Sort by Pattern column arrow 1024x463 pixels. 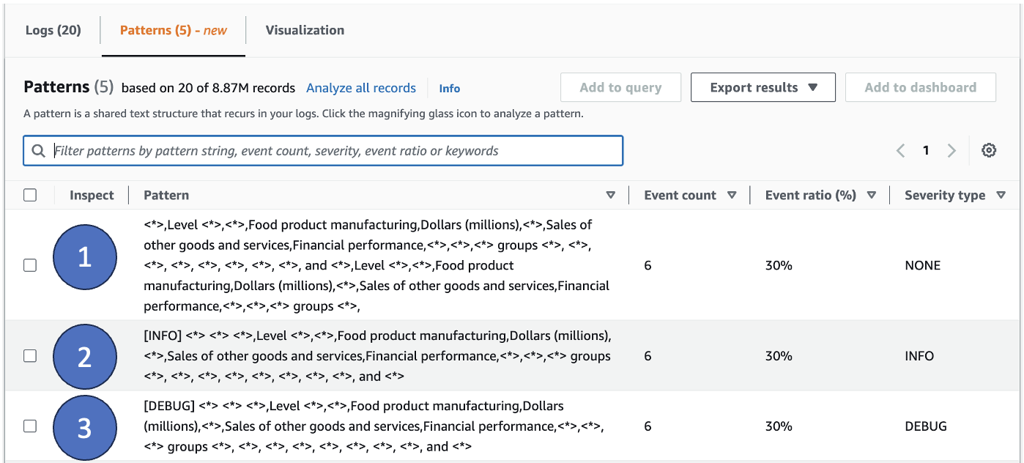click(611, 195)
